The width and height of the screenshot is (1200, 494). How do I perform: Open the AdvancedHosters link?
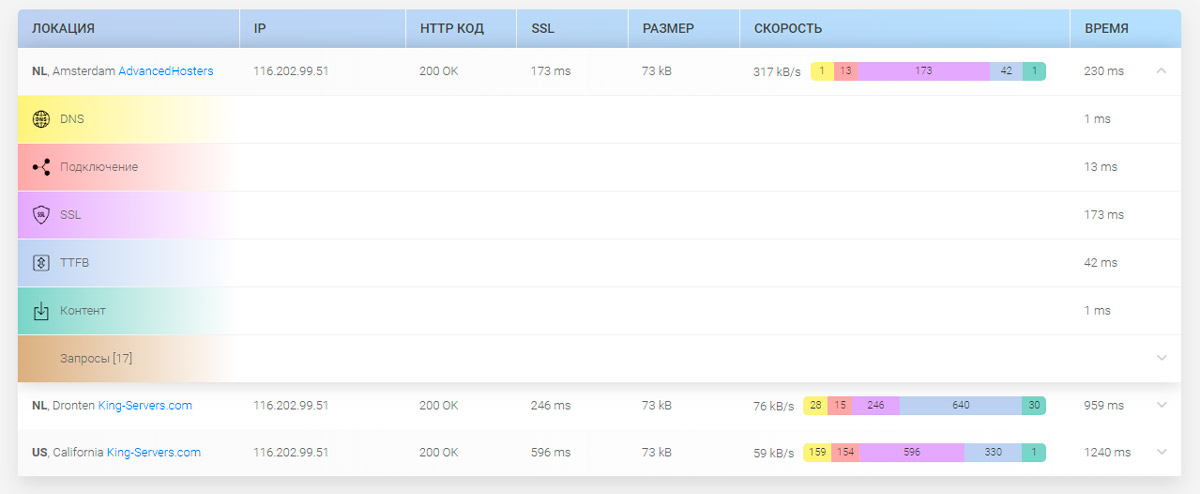click(x=165, y=71)
